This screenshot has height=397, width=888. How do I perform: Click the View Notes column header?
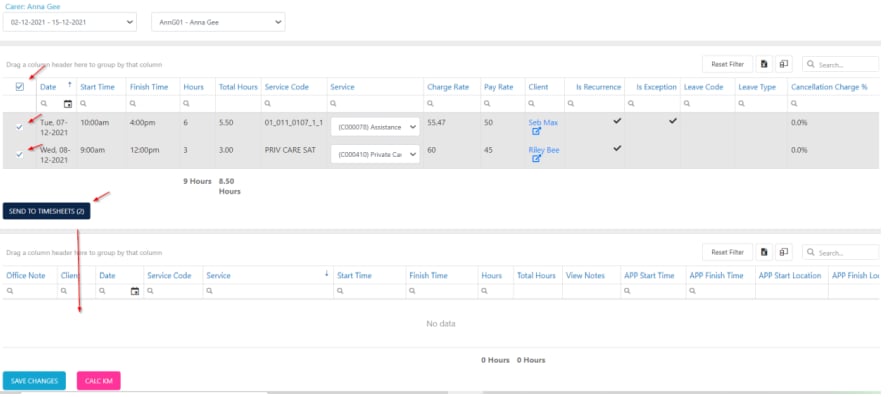click(585, 275)
